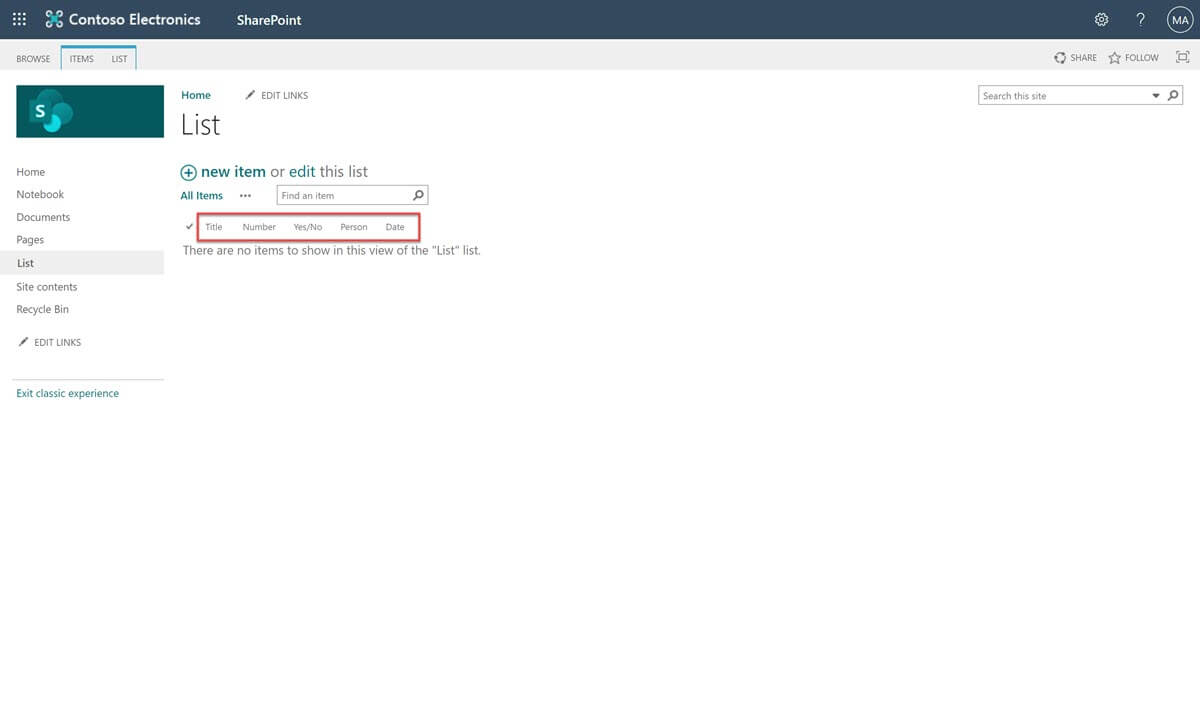
Task: Select all list items with the checkmark
Action: tap(189, 226)
